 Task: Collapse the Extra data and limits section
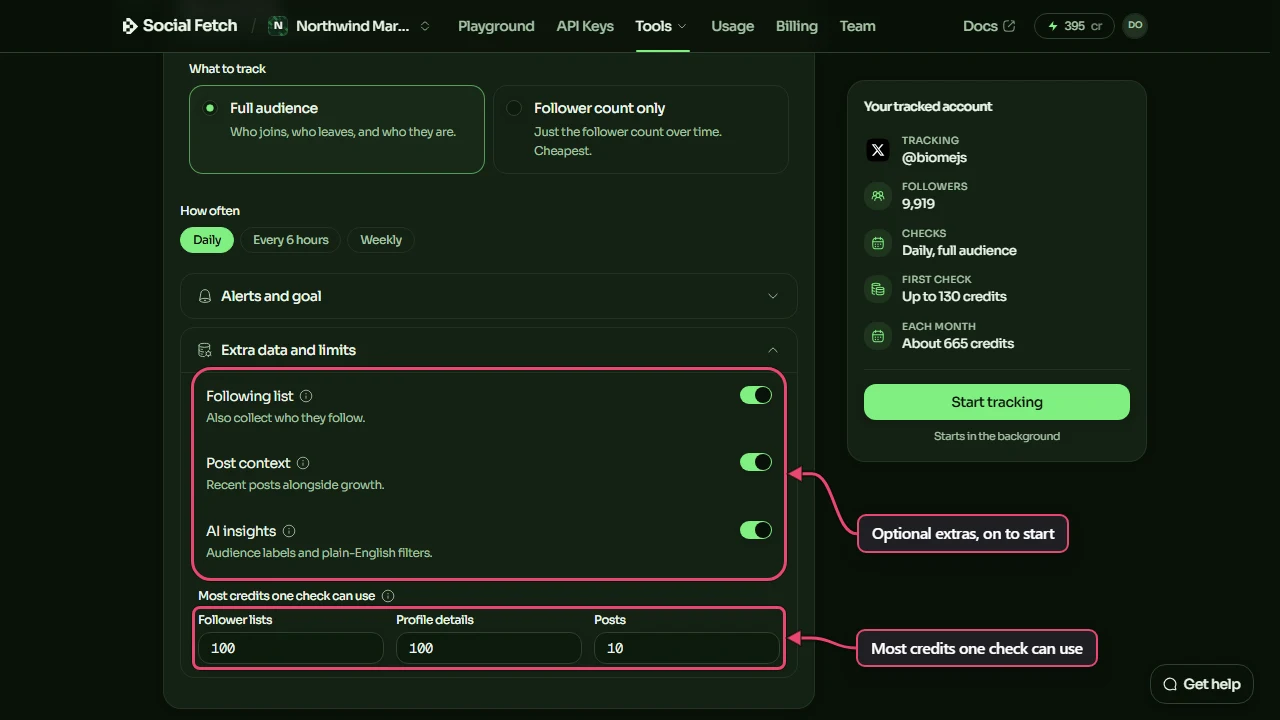489,350
